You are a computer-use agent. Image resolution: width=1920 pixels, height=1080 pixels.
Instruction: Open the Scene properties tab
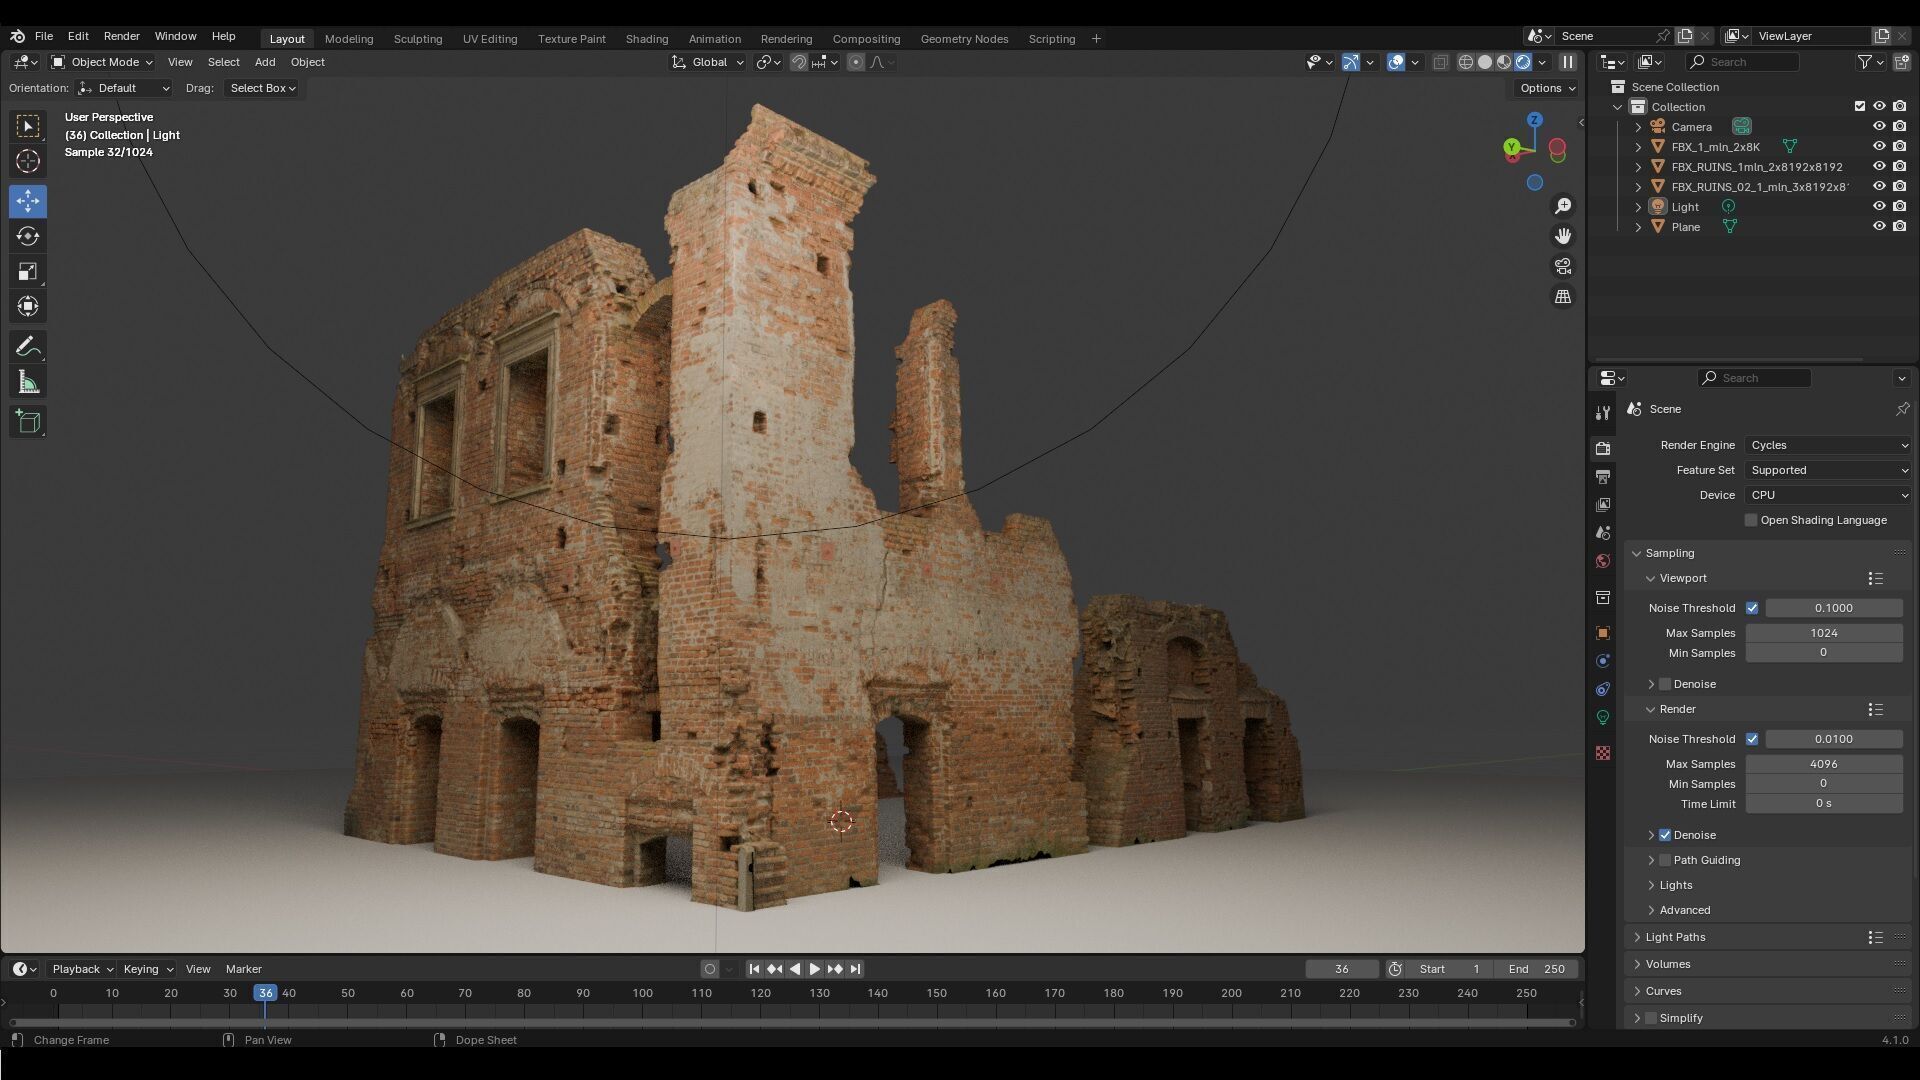click(1603, 532)
